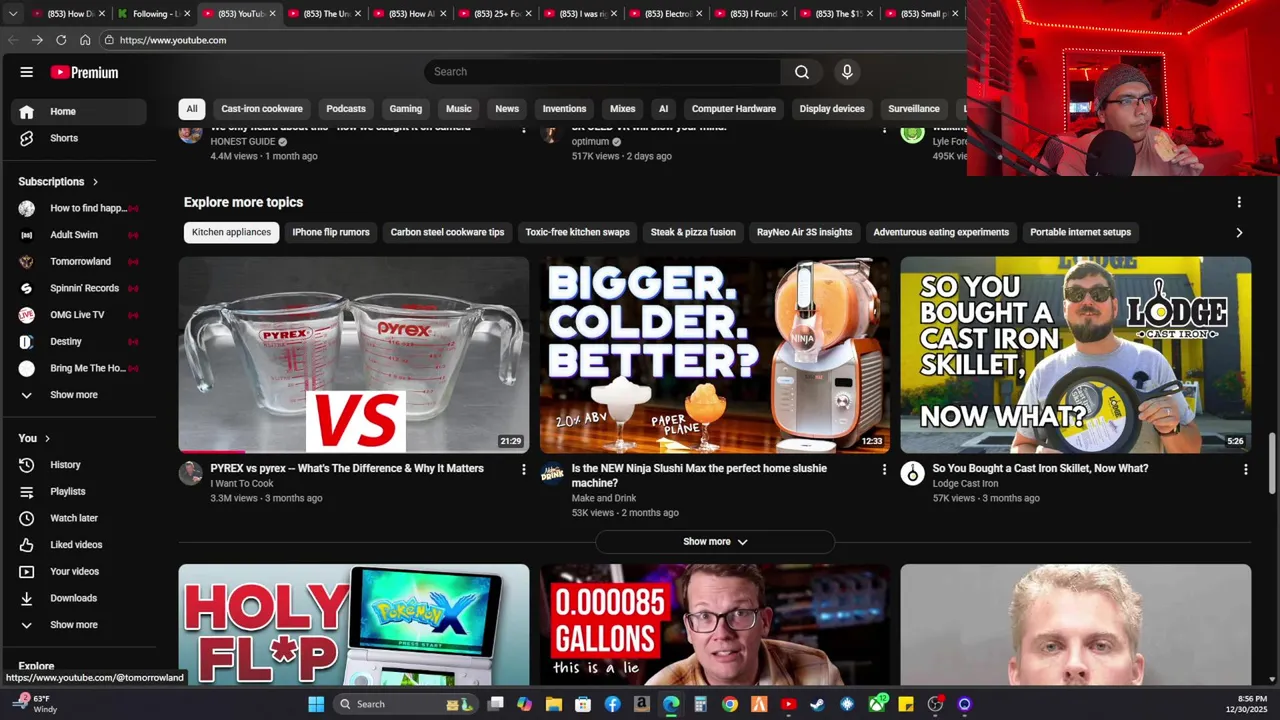Expand Subscriptions section chevron
This screenshot has width=1280, height=720.
point(95,182)
